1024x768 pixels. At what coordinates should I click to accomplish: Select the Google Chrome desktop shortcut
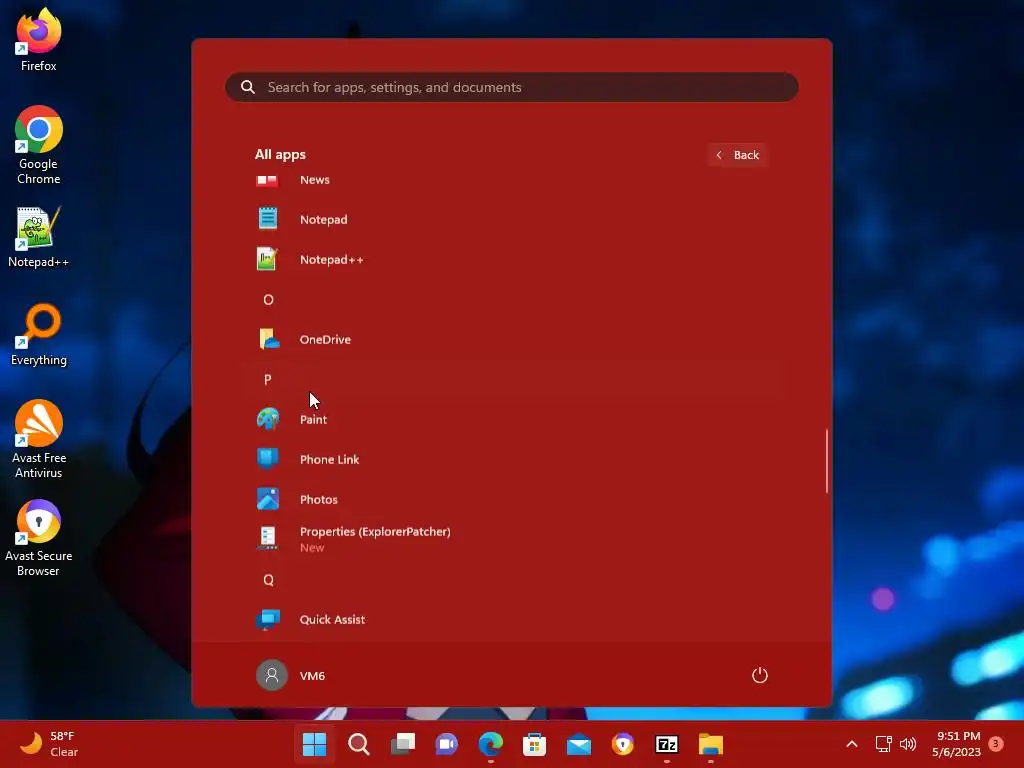click(x=39, y=145)
